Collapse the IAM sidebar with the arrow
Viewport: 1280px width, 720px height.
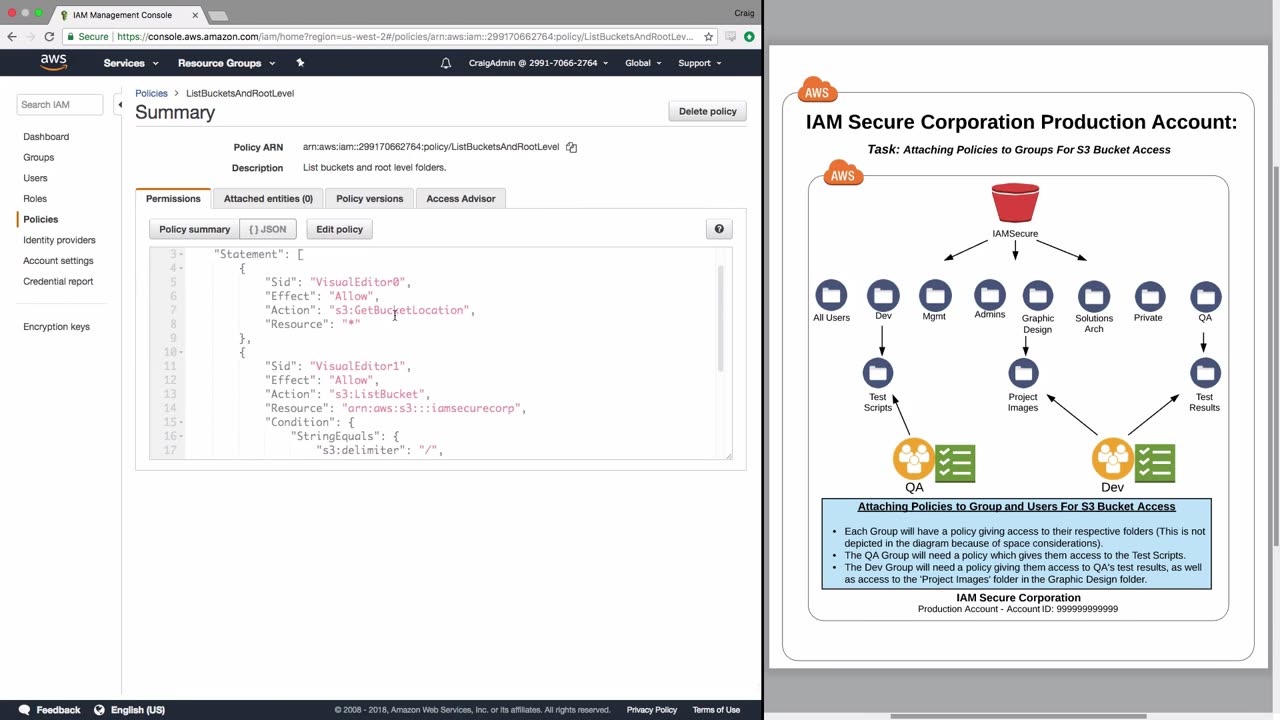tap(119, 105)
